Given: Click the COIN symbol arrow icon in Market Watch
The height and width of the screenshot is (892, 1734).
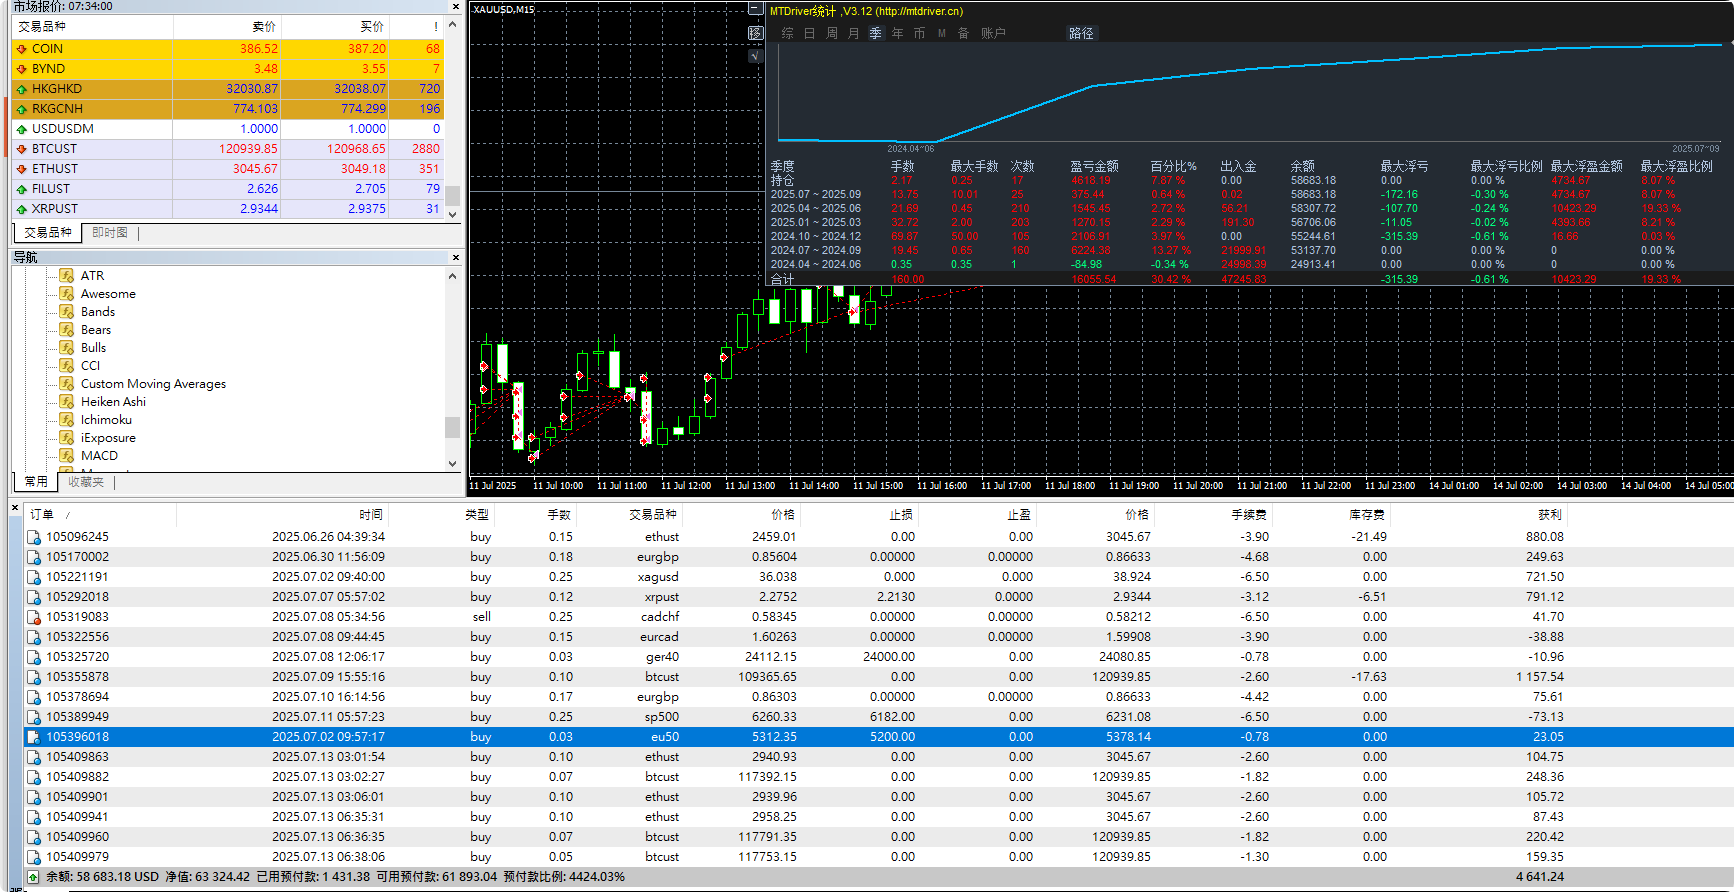Looking at the screenshot, I should point(22,49).
